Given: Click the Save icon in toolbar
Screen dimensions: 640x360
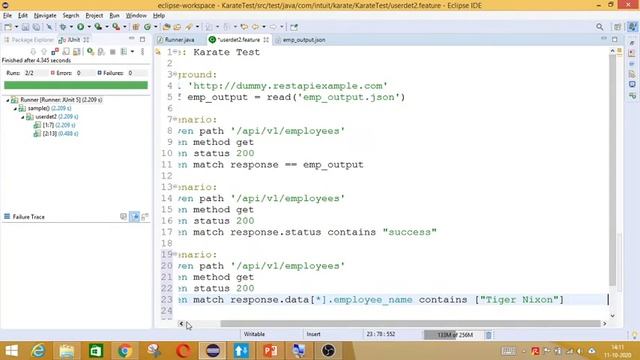Looking at the screenshot, I should pyautogui.click(x=25, y=27).
